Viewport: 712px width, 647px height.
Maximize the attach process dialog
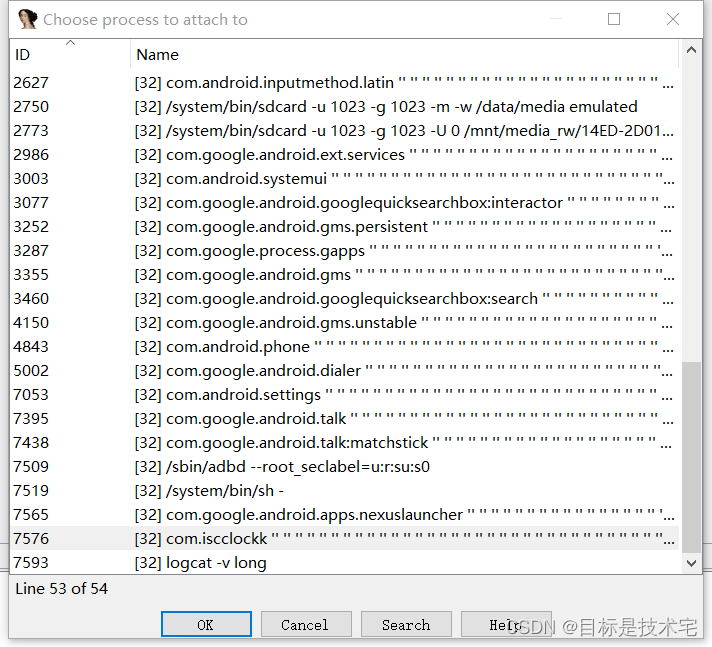coord(614,19)
